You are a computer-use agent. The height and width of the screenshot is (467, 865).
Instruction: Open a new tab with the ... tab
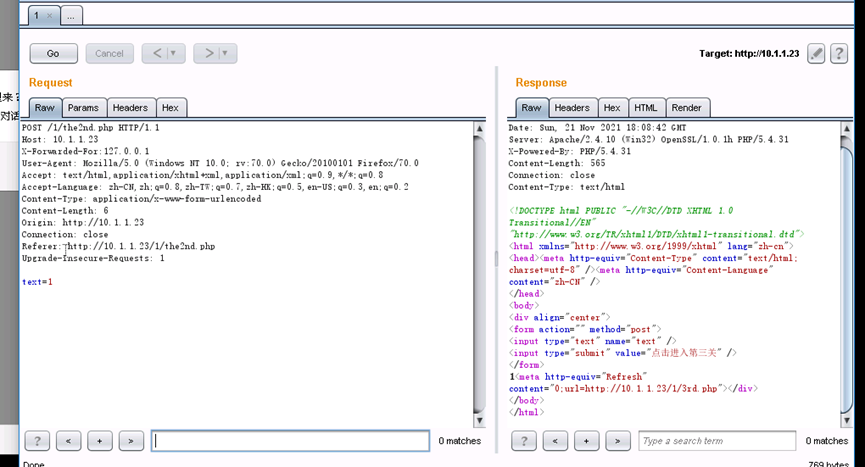(71, 16)
